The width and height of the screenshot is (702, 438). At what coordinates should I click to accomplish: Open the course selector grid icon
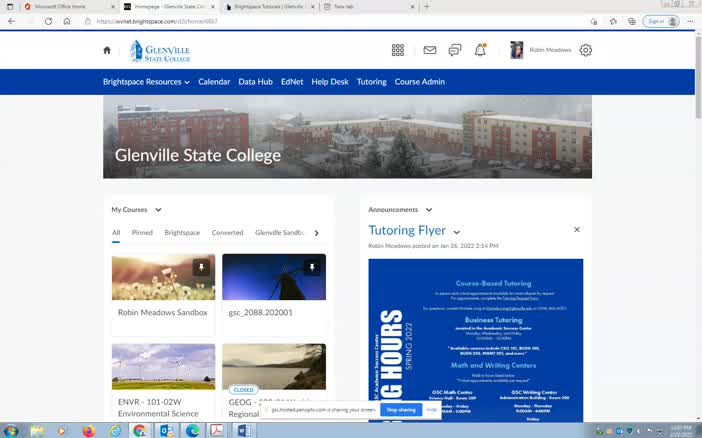point(397,50)
